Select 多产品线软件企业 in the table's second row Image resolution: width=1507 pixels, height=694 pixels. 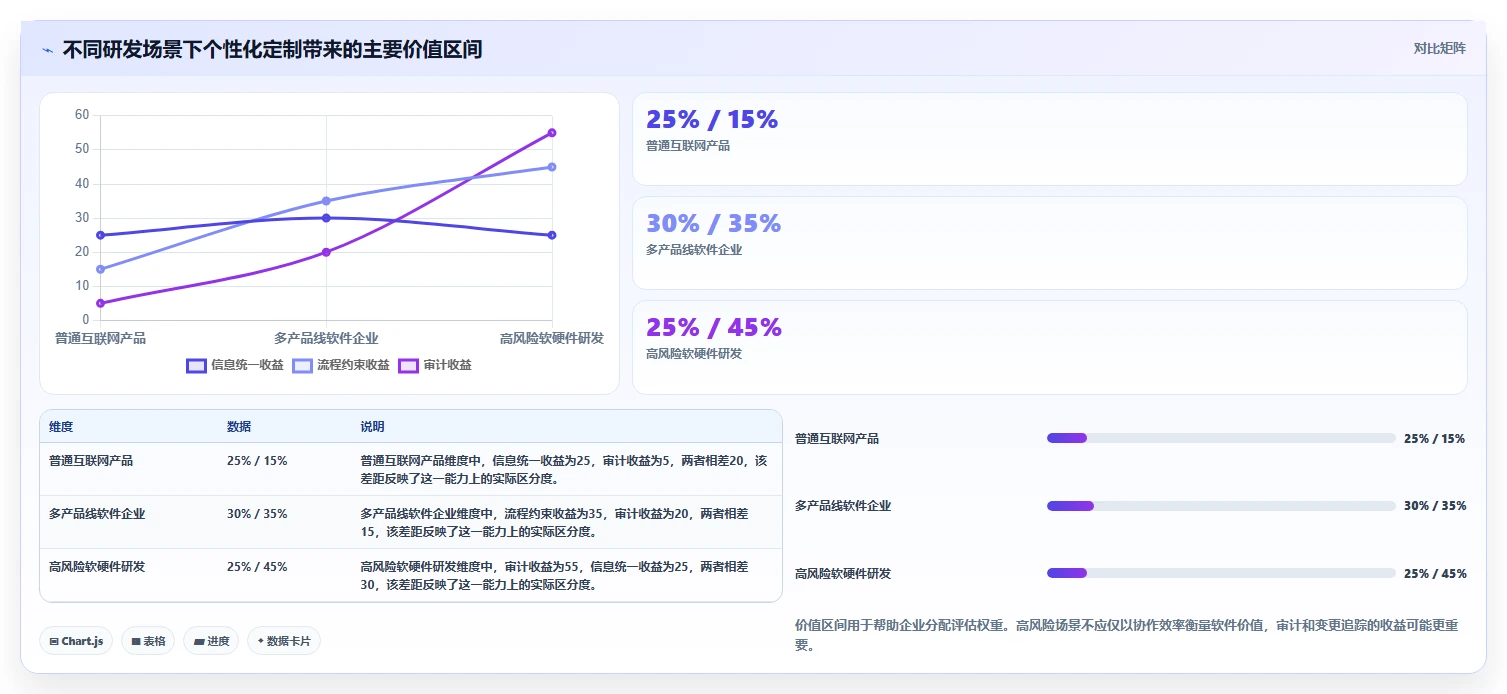pos(97,514)
